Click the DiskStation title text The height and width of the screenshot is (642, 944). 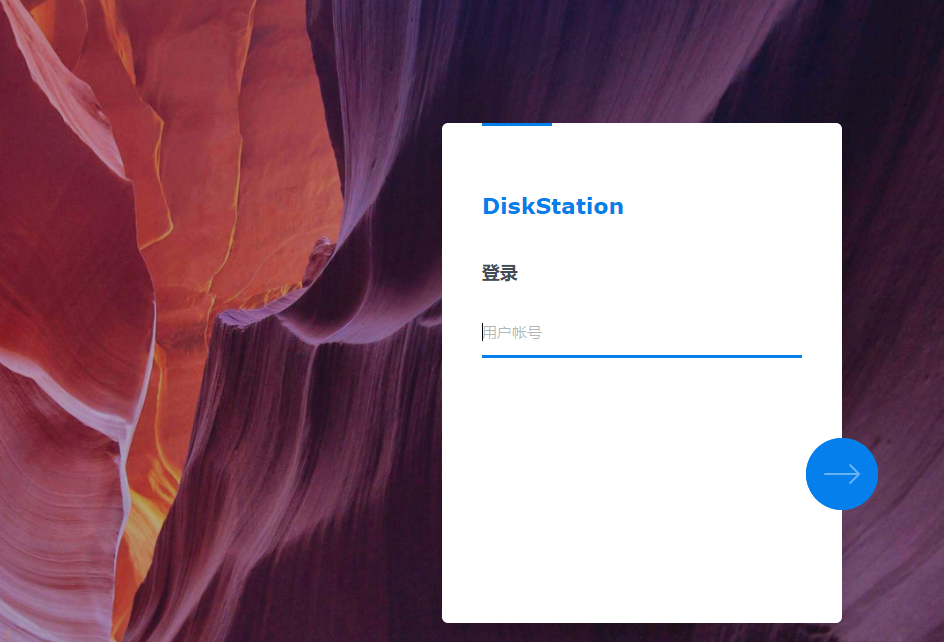[x=553, y=207]
